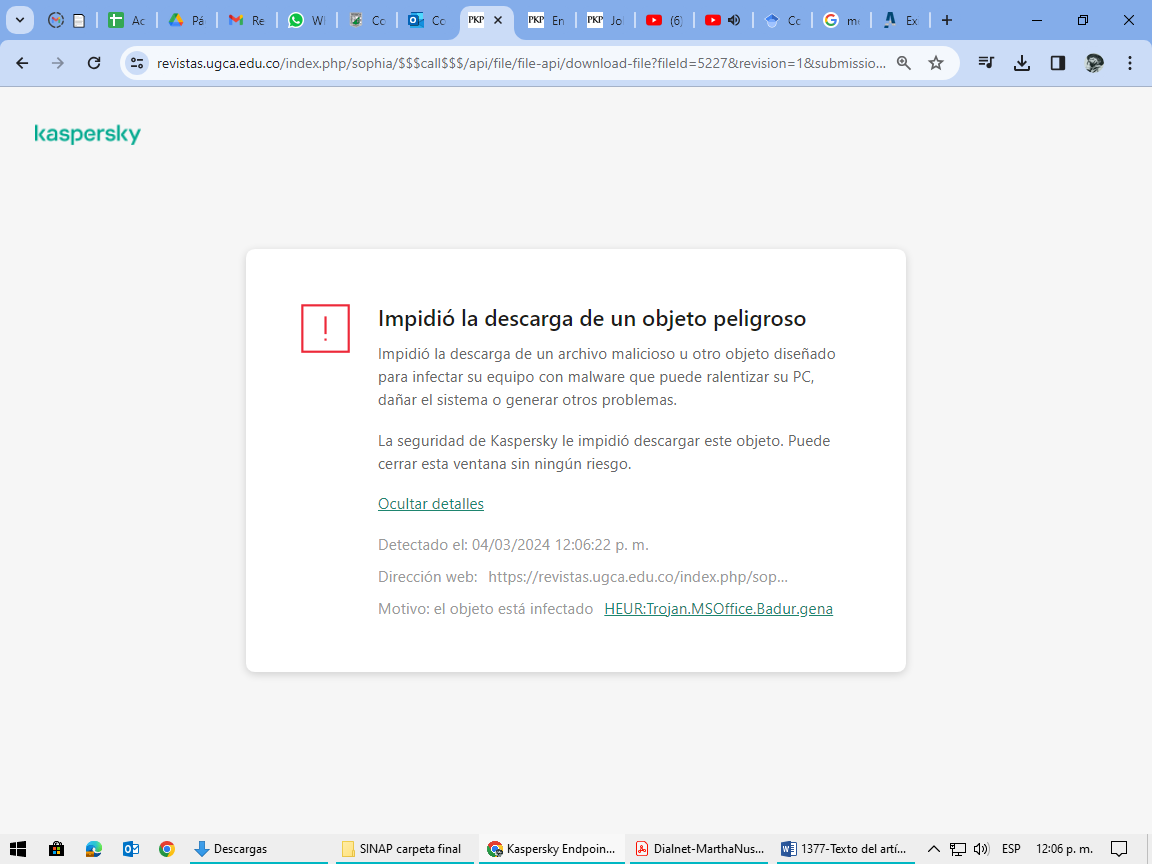The height and width of the screenshot is (864, 1152).
Task: Click Ocultar detalles link
Action: click(430, 504)
